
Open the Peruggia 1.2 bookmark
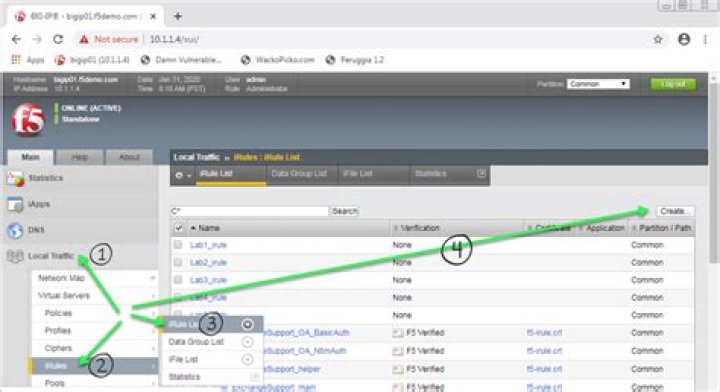[x=354, y=60]
